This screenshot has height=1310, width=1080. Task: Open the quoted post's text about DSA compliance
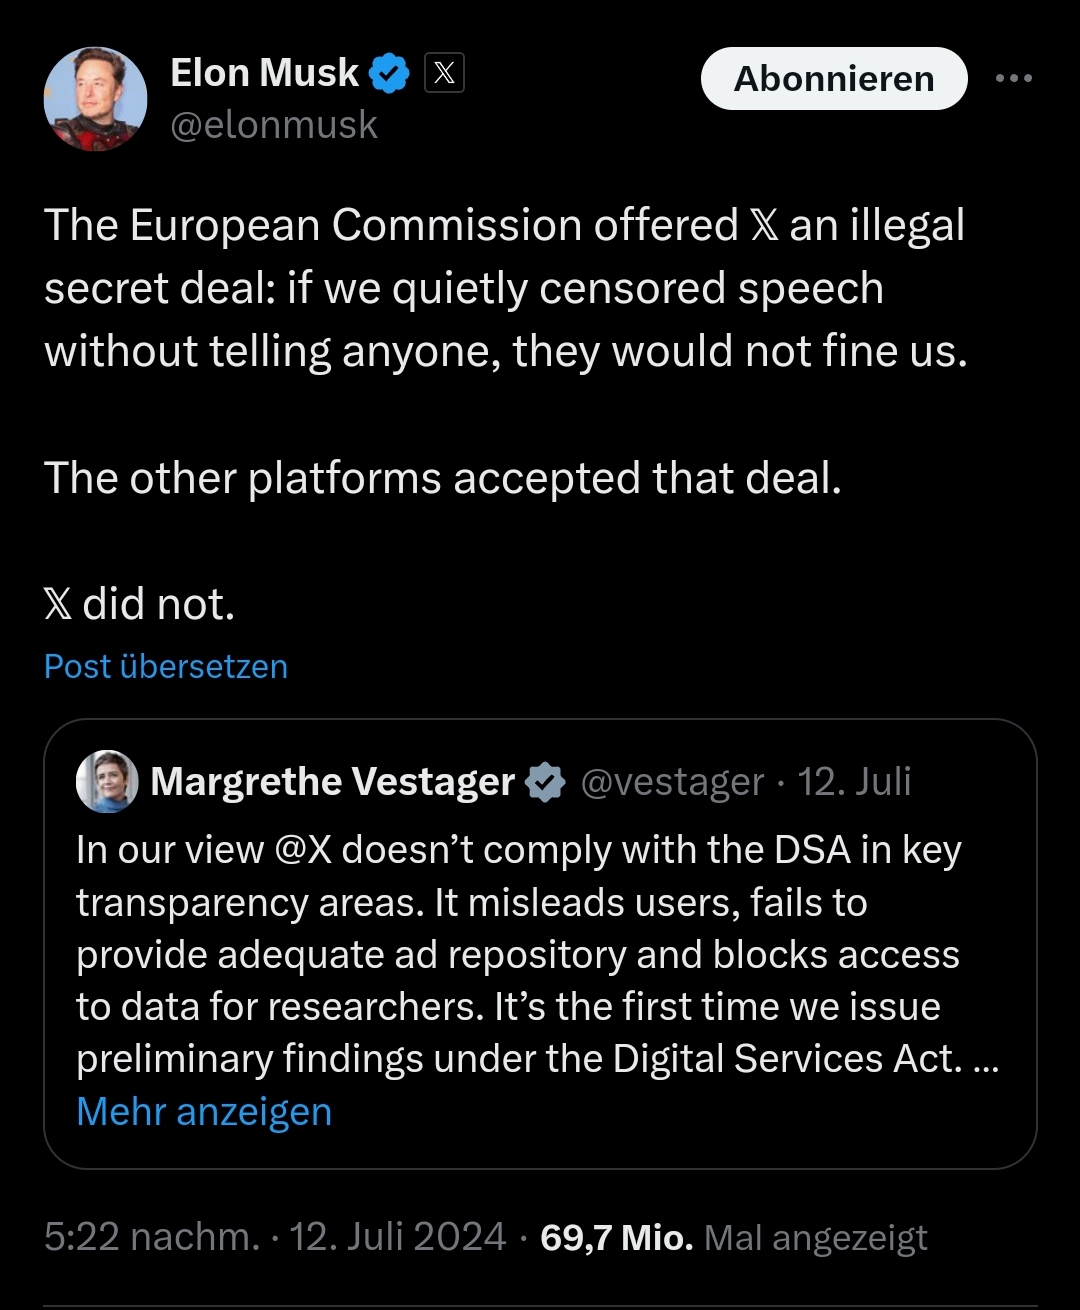(x=520, y=955)
